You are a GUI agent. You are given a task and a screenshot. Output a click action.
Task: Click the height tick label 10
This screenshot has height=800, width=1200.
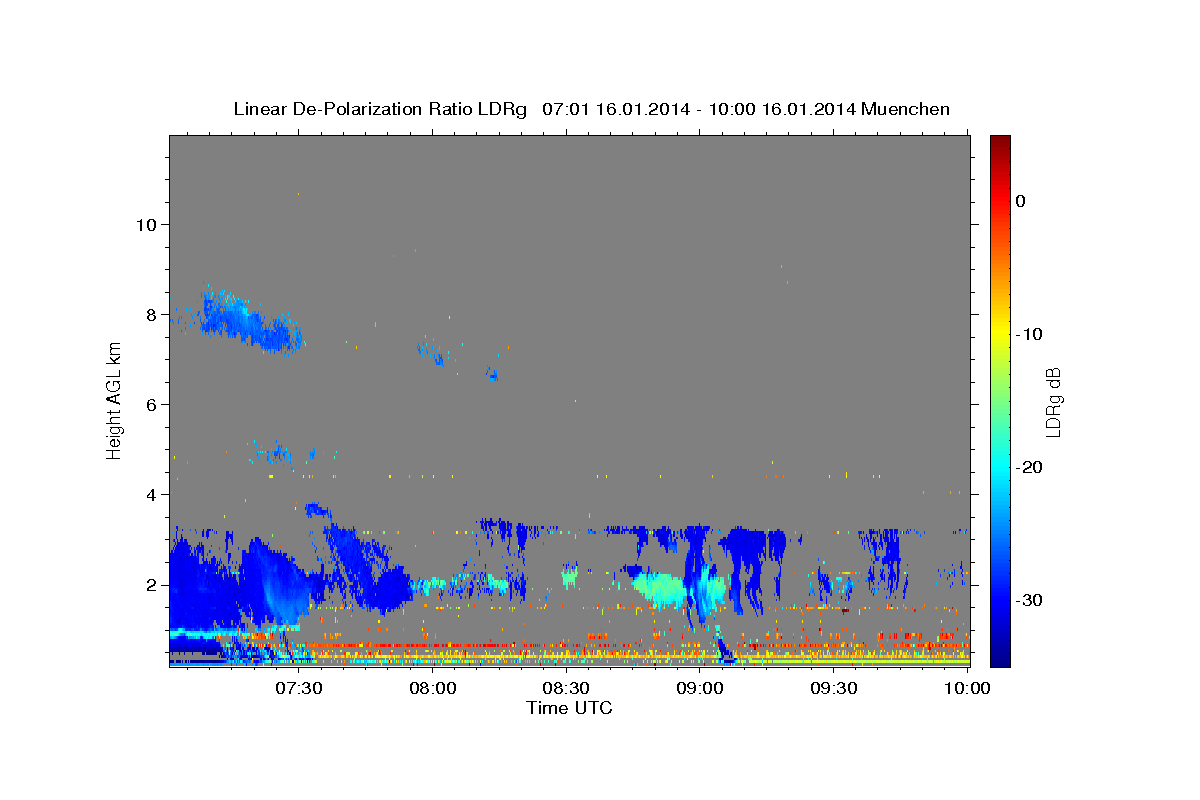tap(146, 224)
